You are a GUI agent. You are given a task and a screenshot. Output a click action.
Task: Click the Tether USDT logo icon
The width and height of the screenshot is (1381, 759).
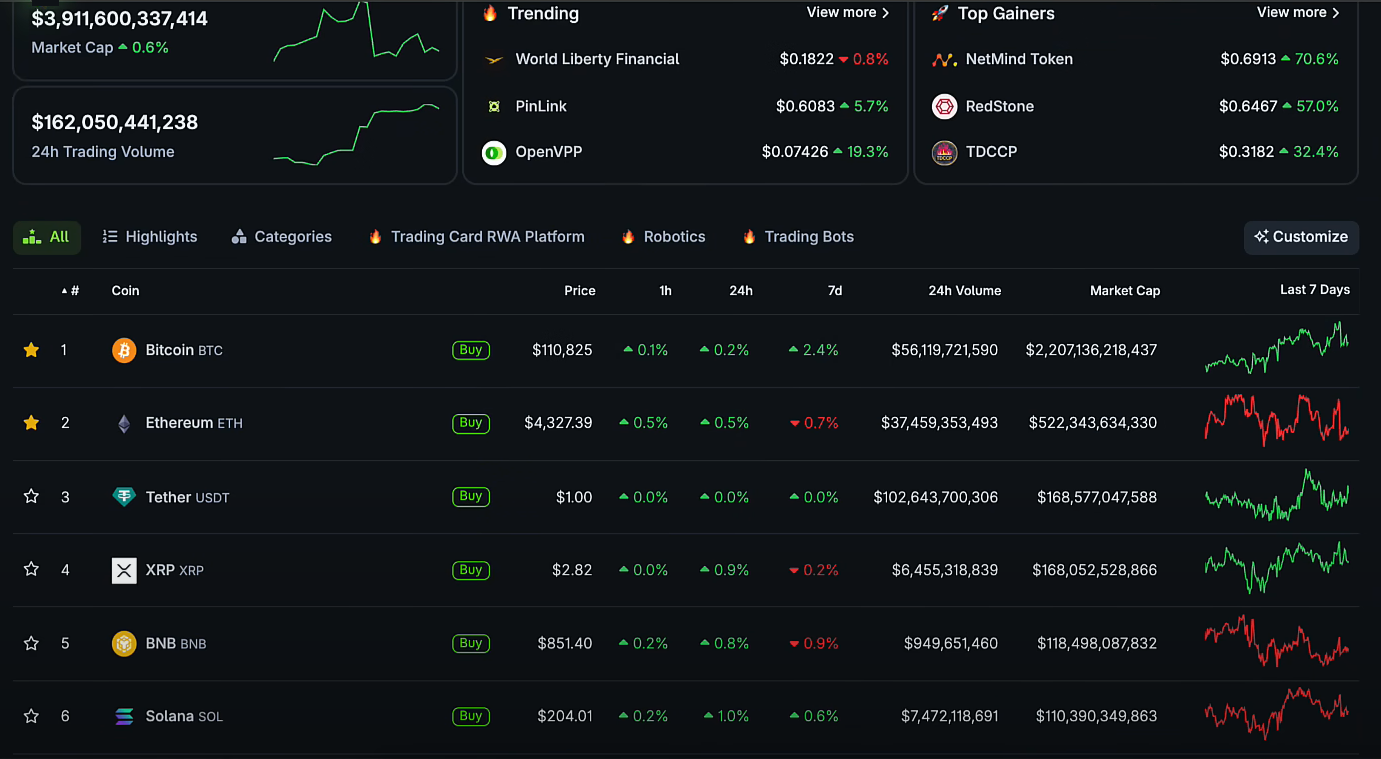point(123,496)
